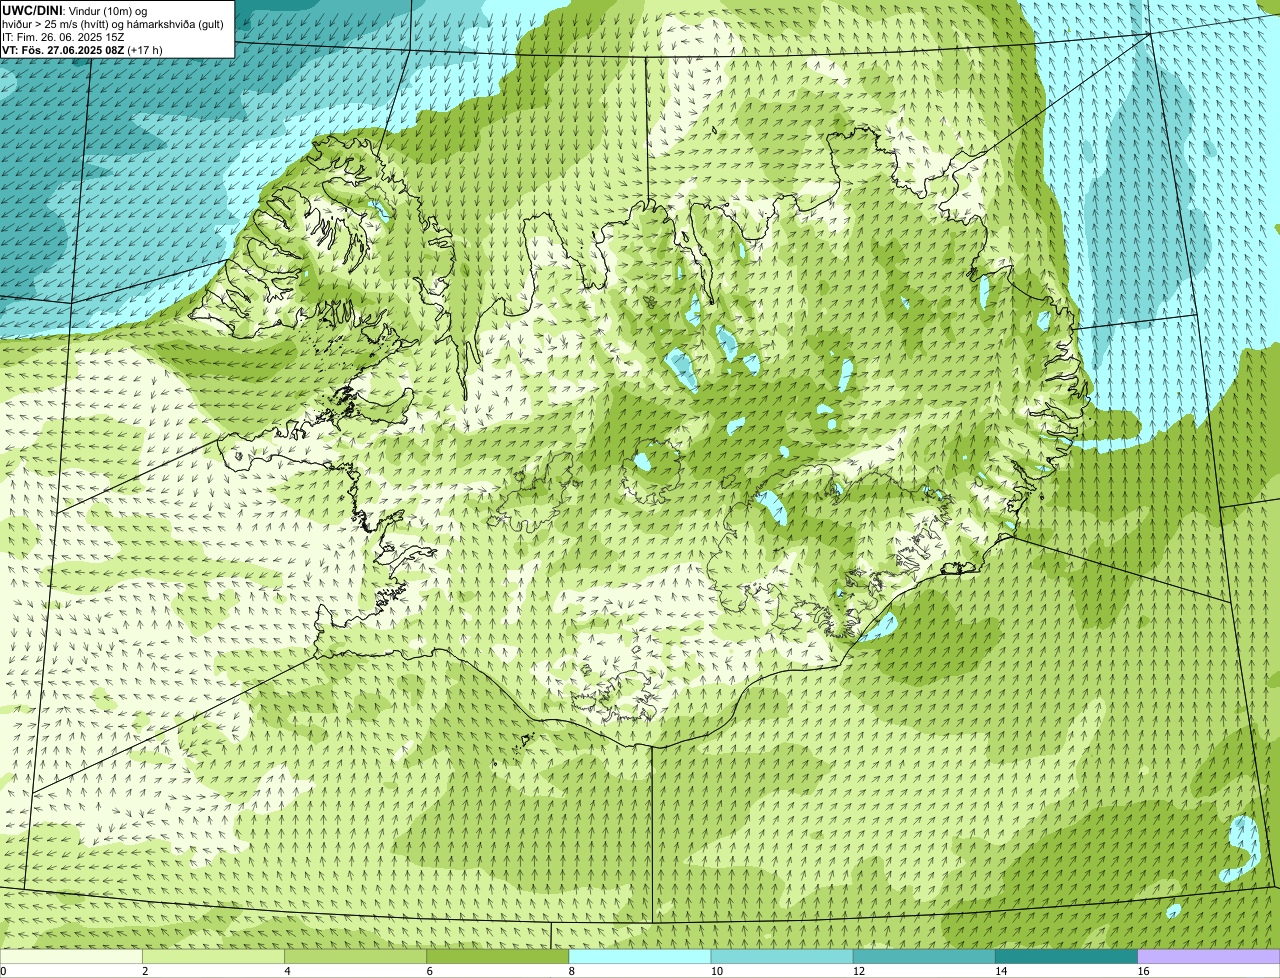Click the legend scale label "14"
Screen dimensions: 1280x978
(1001, 971)
